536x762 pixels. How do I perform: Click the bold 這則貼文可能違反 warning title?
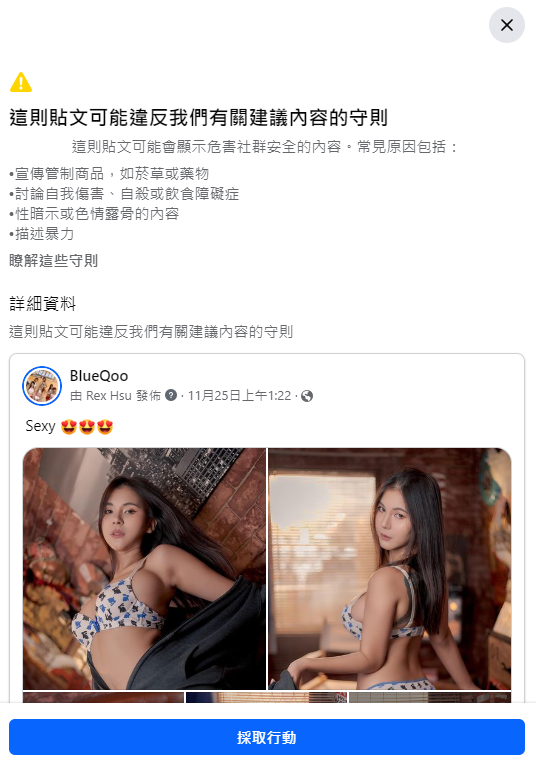(198, 118)
